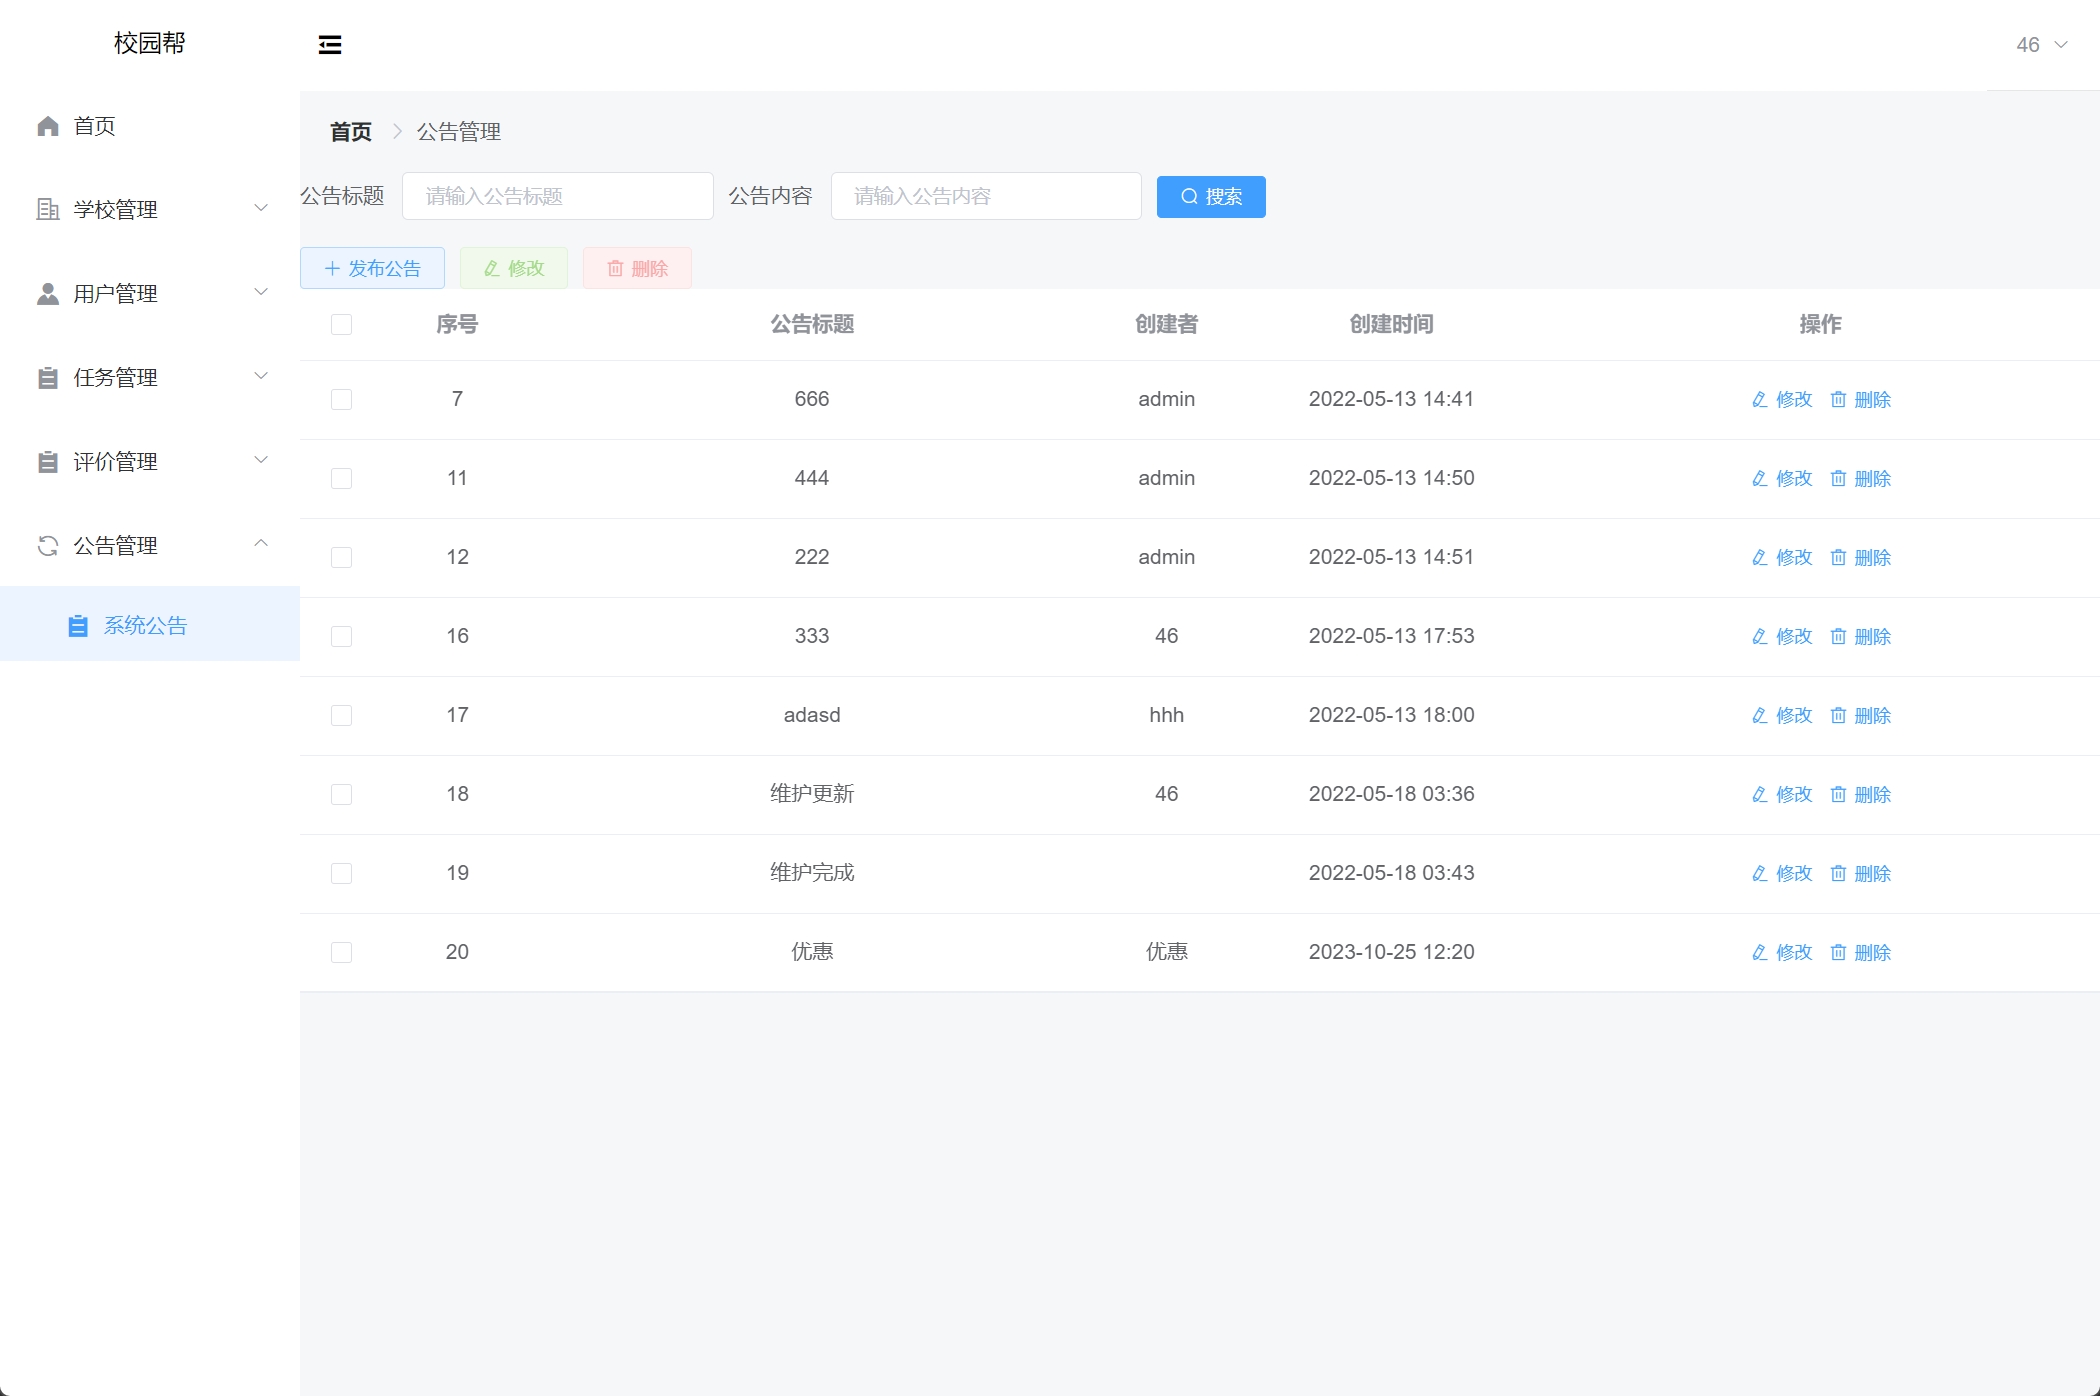Click the home icon in sidebar

(x=48, y=126)
